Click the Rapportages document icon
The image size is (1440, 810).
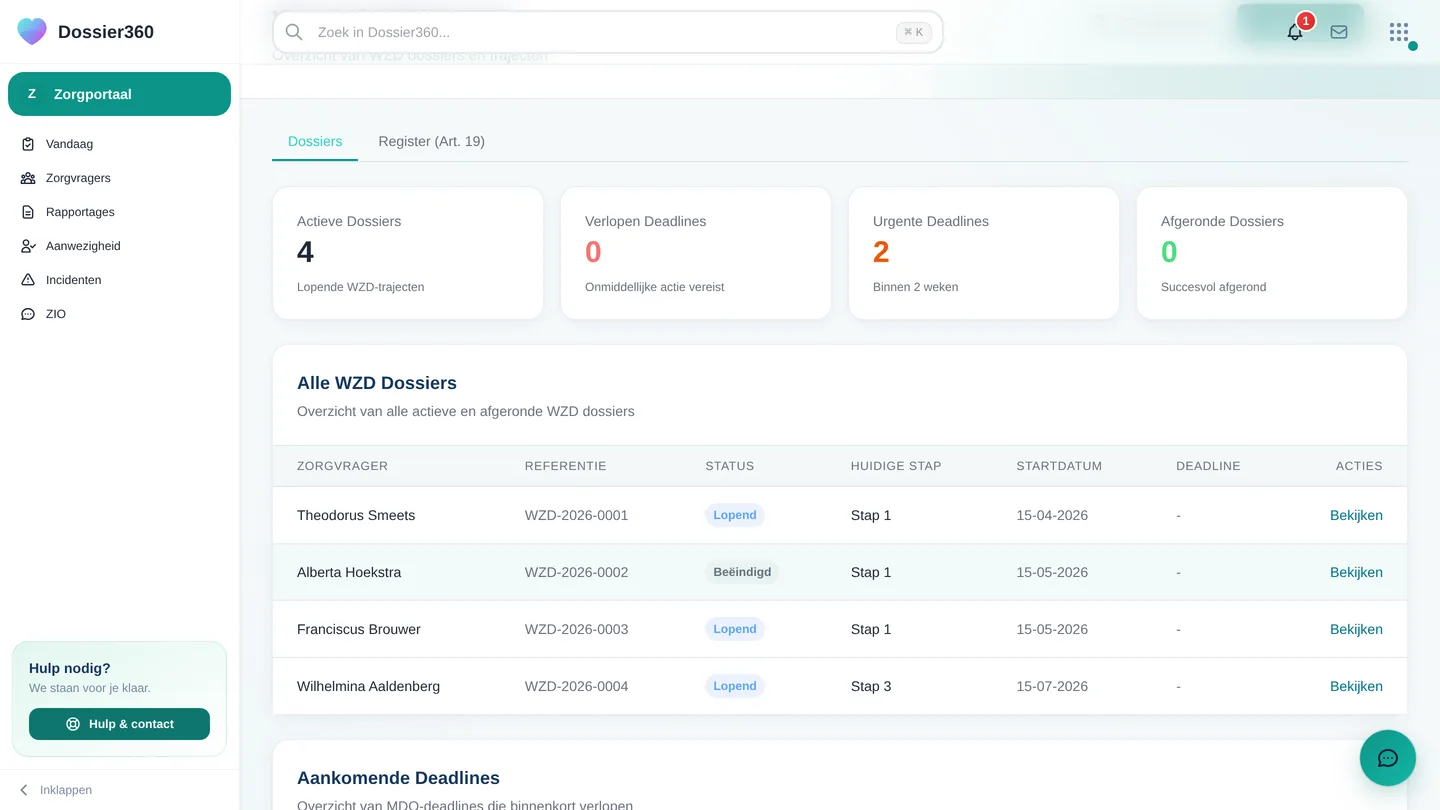pos(28,212)
